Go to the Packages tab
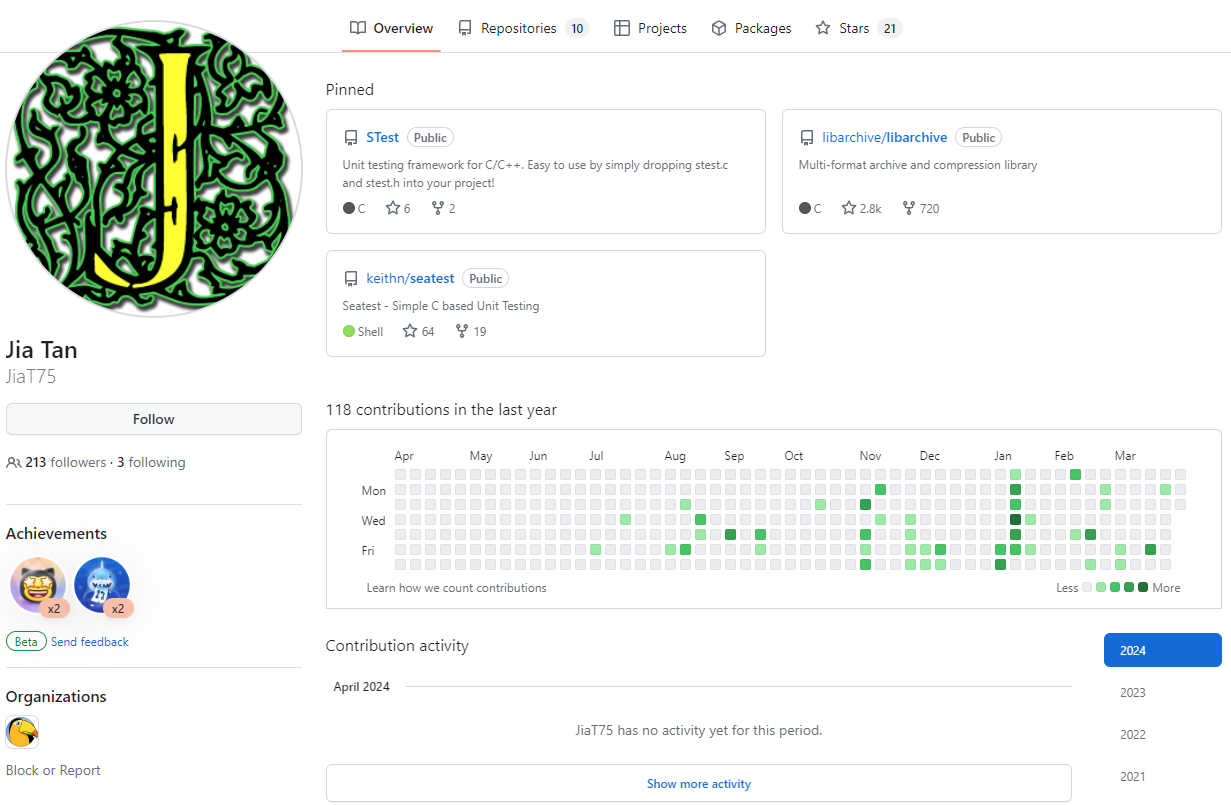The width and height of the screenshot is (1231, 805). 751,28
